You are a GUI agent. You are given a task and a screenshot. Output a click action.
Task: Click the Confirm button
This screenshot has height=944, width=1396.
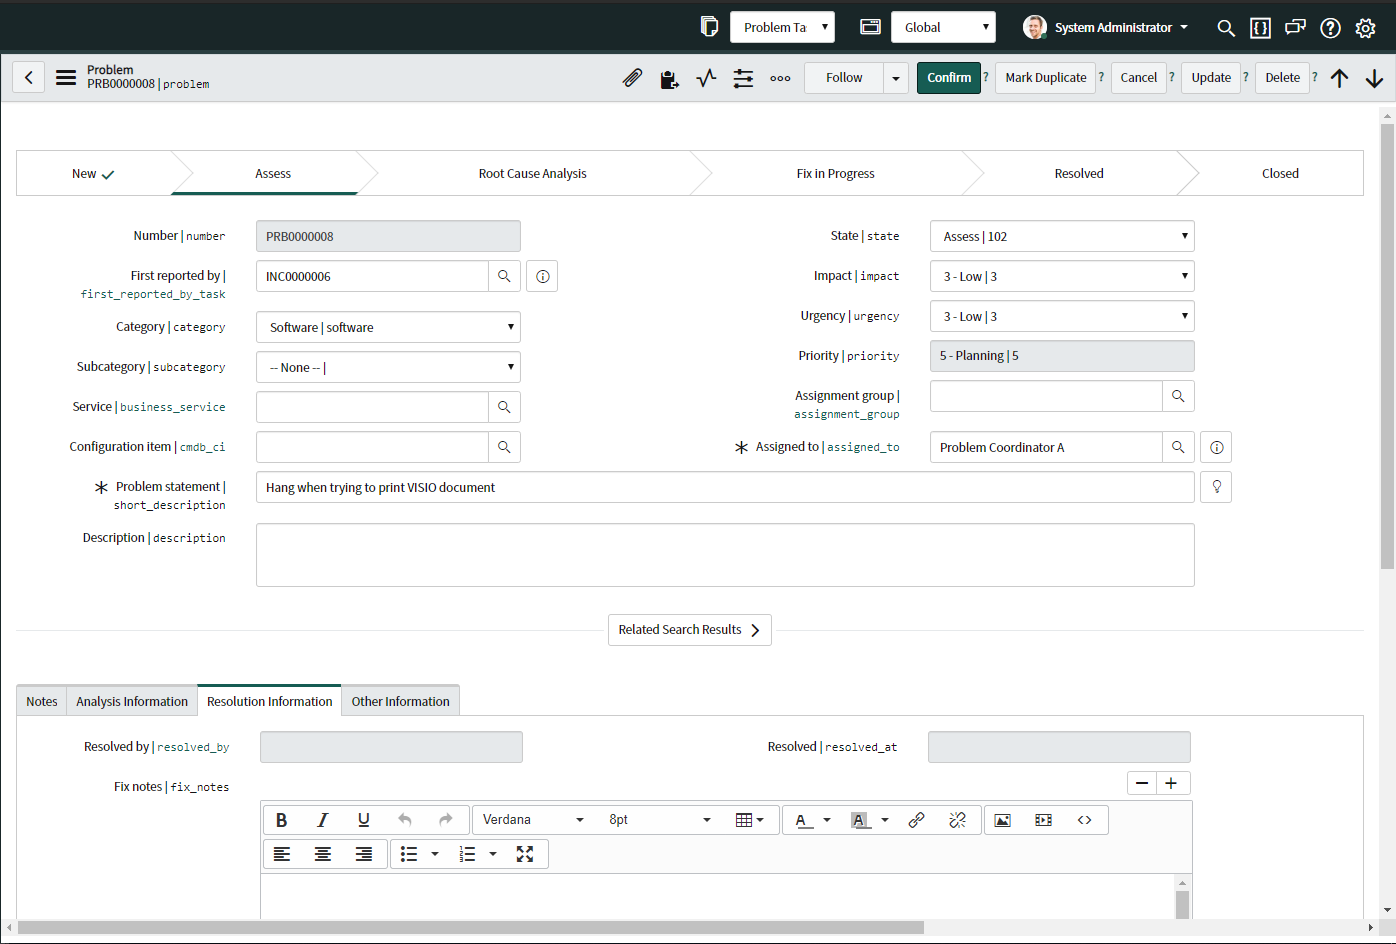tap(949, 78)
